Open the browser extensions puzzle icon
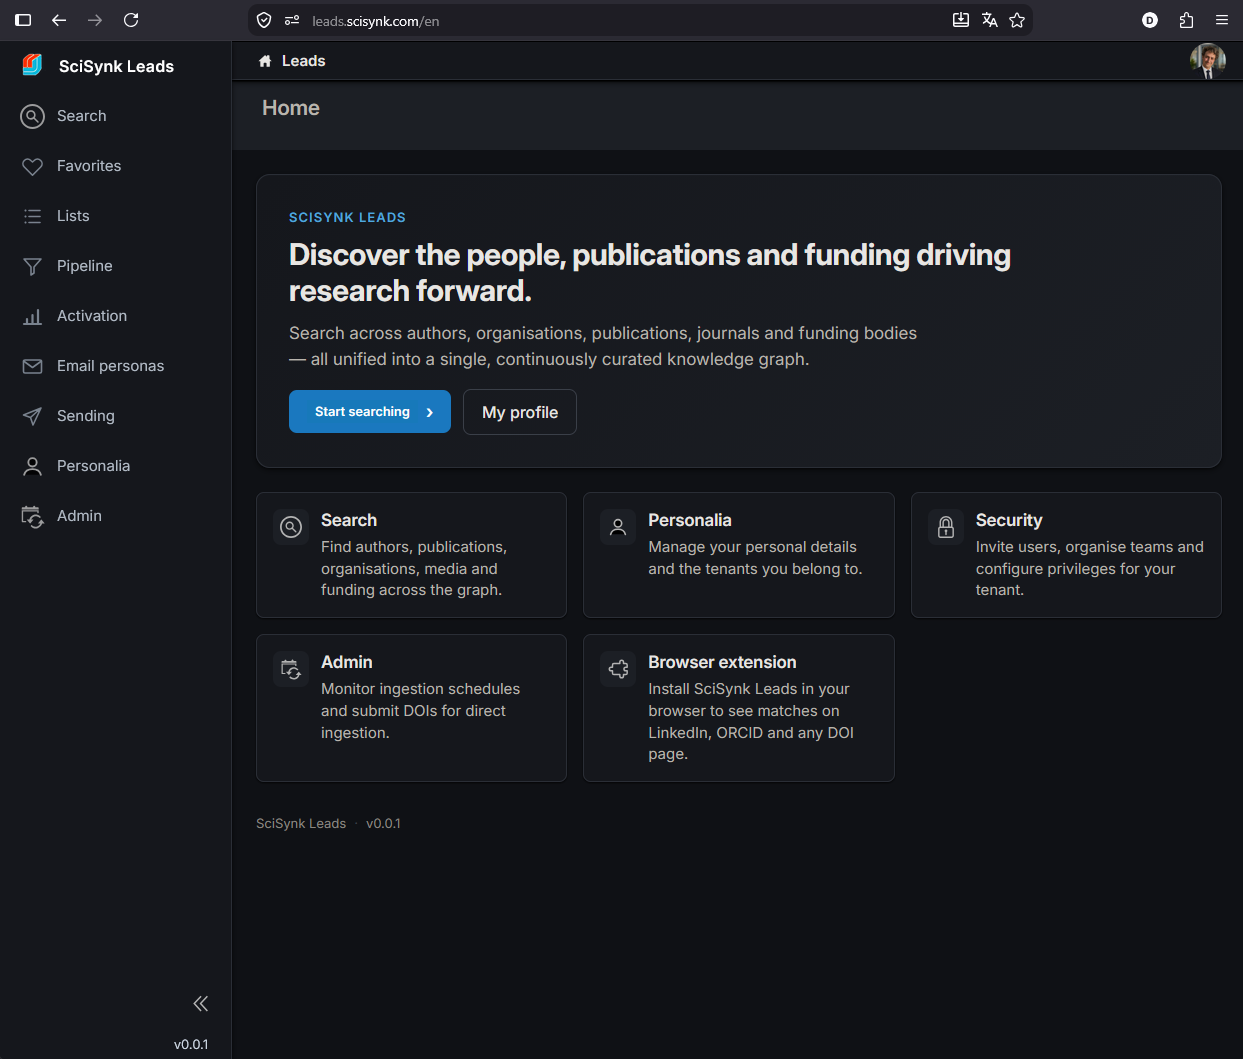The height and width of the screenshot is (1059, 1243). (1186, 20)
